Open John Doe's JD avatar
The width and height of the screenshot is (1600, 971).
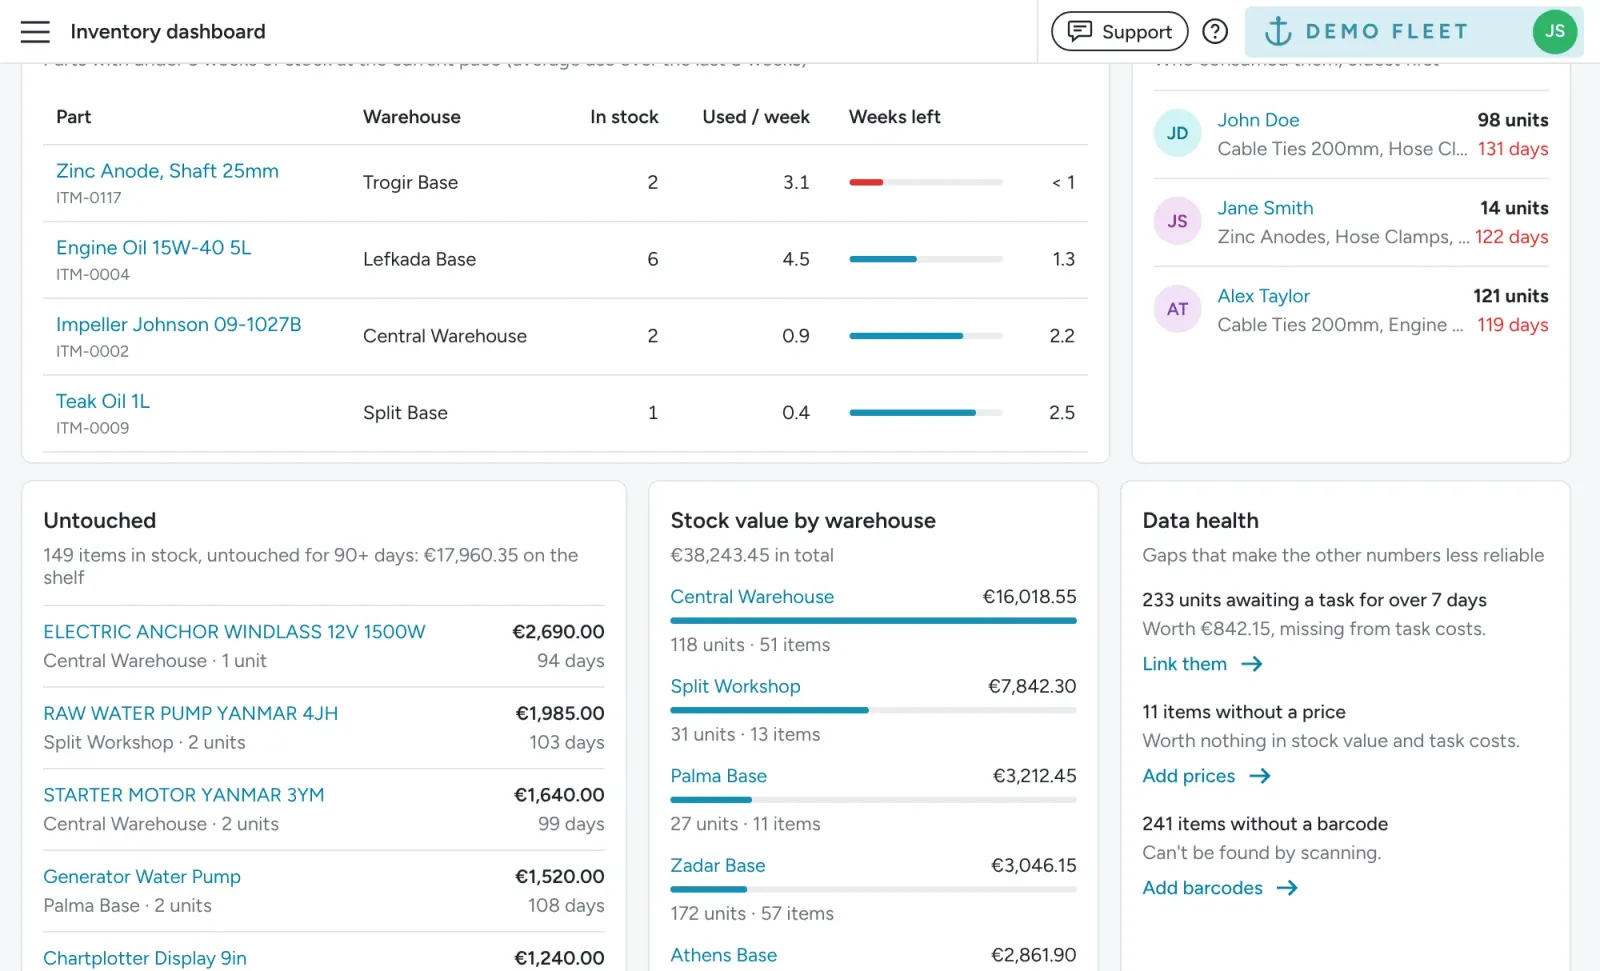[x=1178, y=133]
